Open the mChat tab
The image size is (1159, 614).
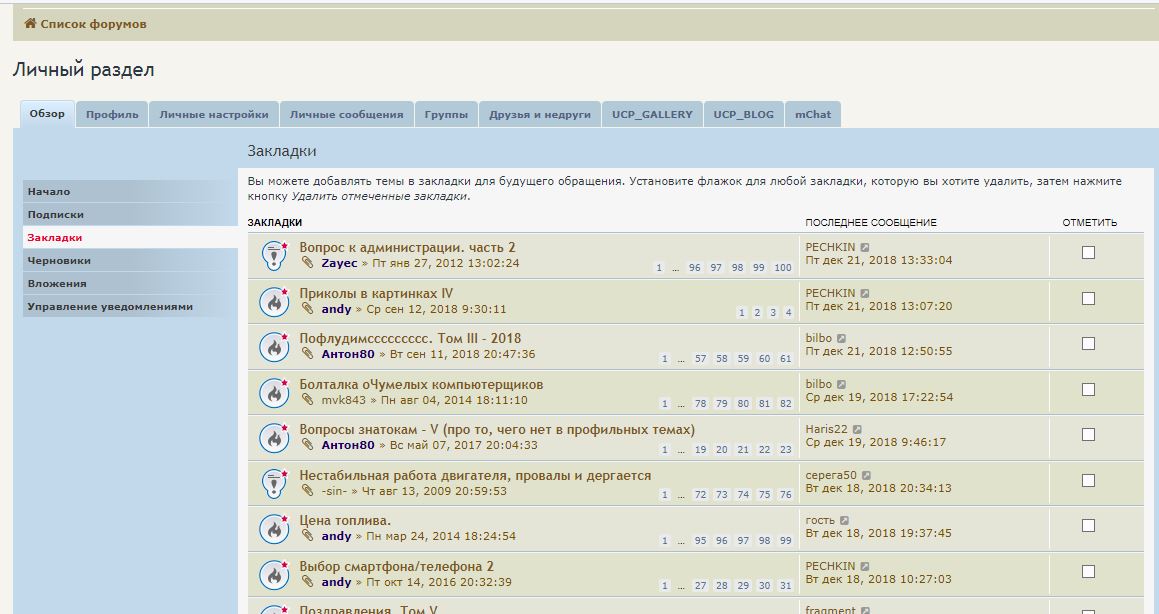pos(812,114)
